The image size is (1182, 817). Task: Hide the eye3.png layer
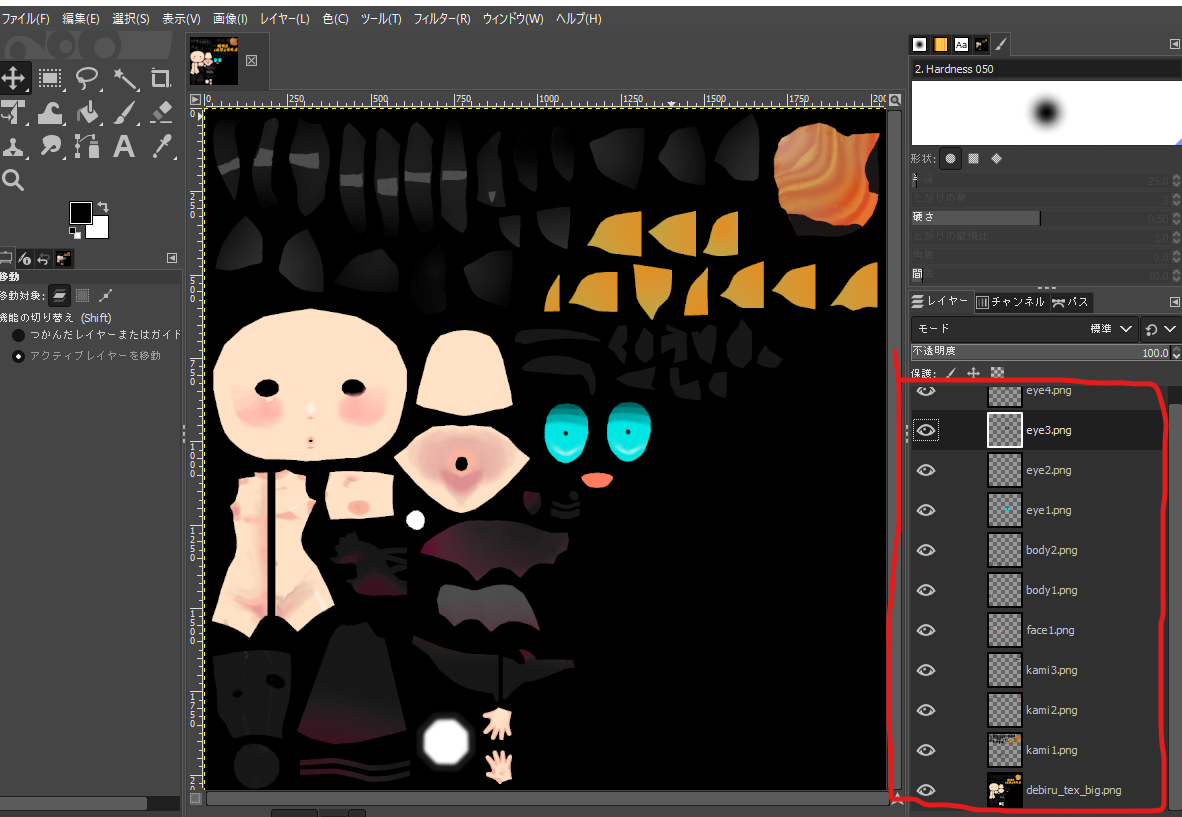[926, 430]
